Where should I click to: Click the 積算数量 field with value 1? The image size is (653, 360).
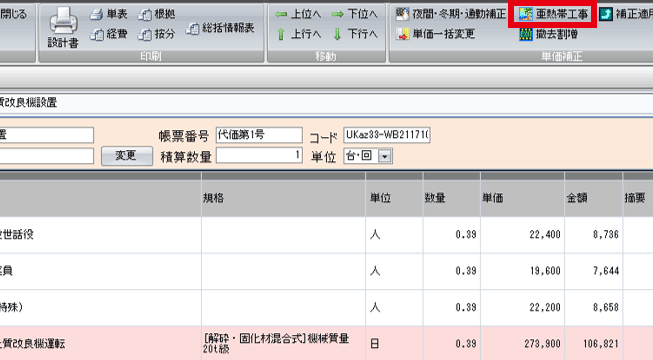click(x=259, y=156)
